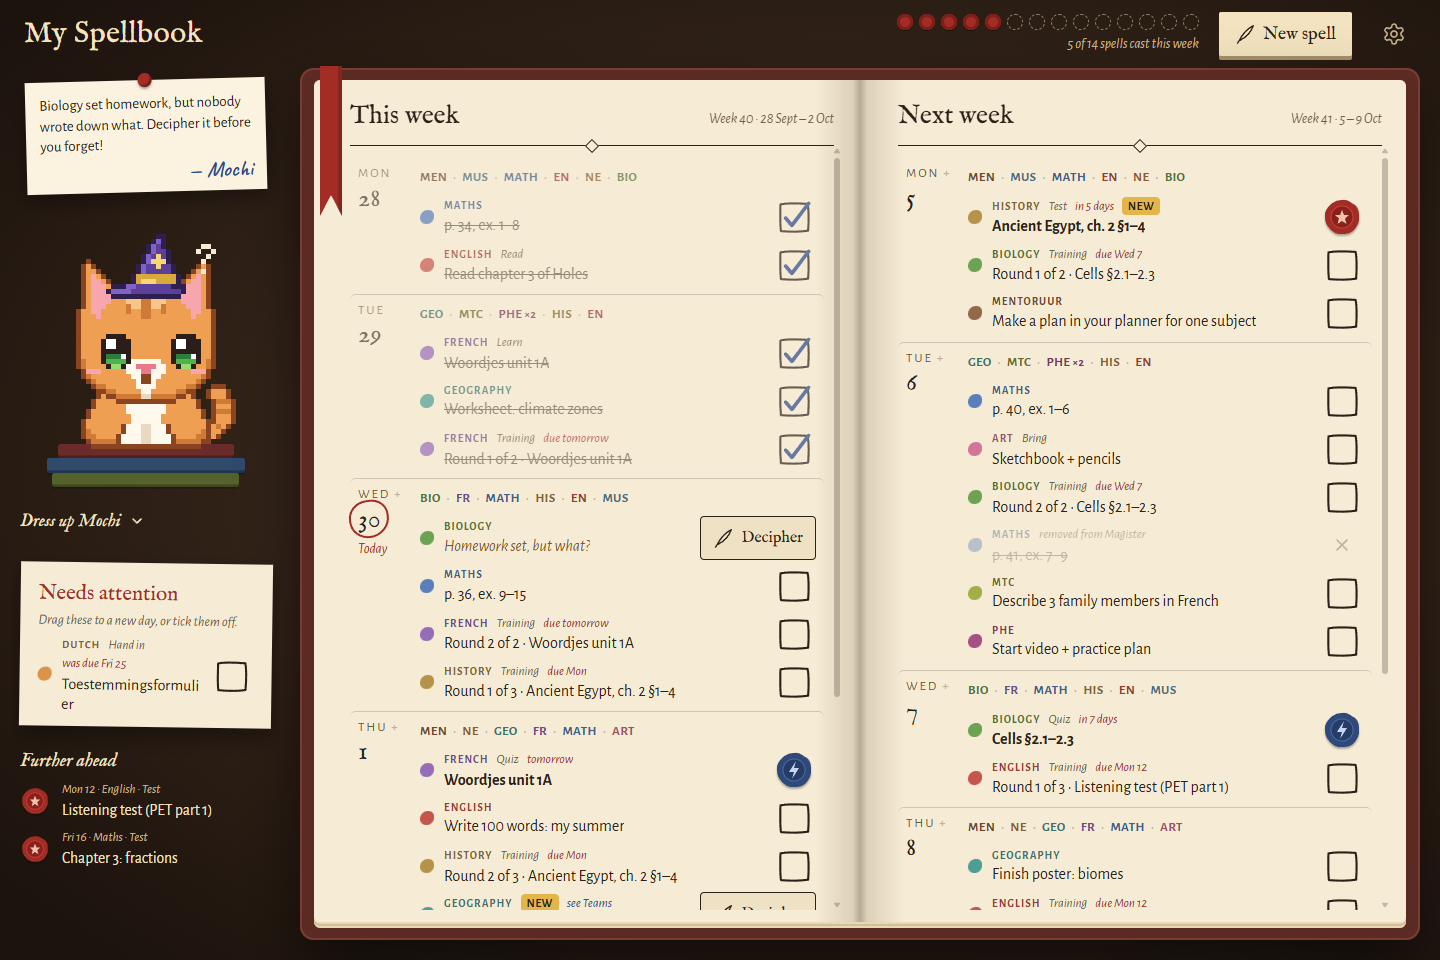1440x960 pixels.
Task: Click the This week page scrollbar
Action: [x=837, y=427]
